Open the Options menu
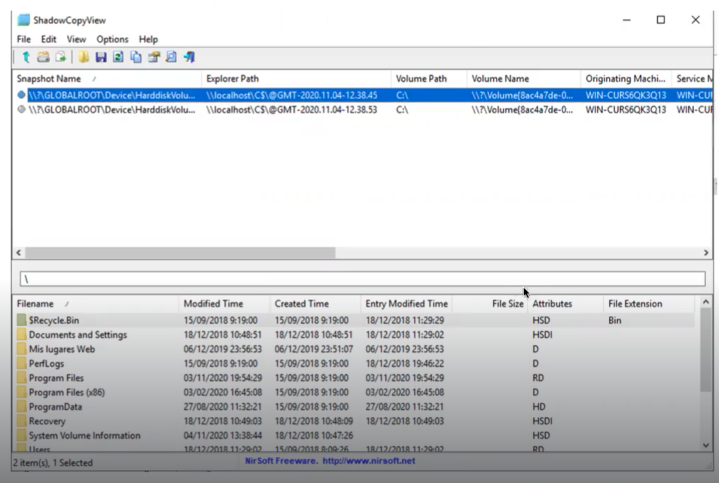The width and height of the screenshot is (719, 483). tap(112, 39)
